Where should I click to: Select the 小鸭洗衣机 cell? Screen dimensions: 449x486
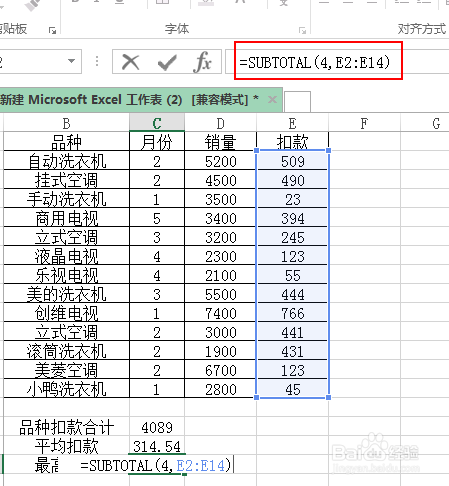point(66,389)
